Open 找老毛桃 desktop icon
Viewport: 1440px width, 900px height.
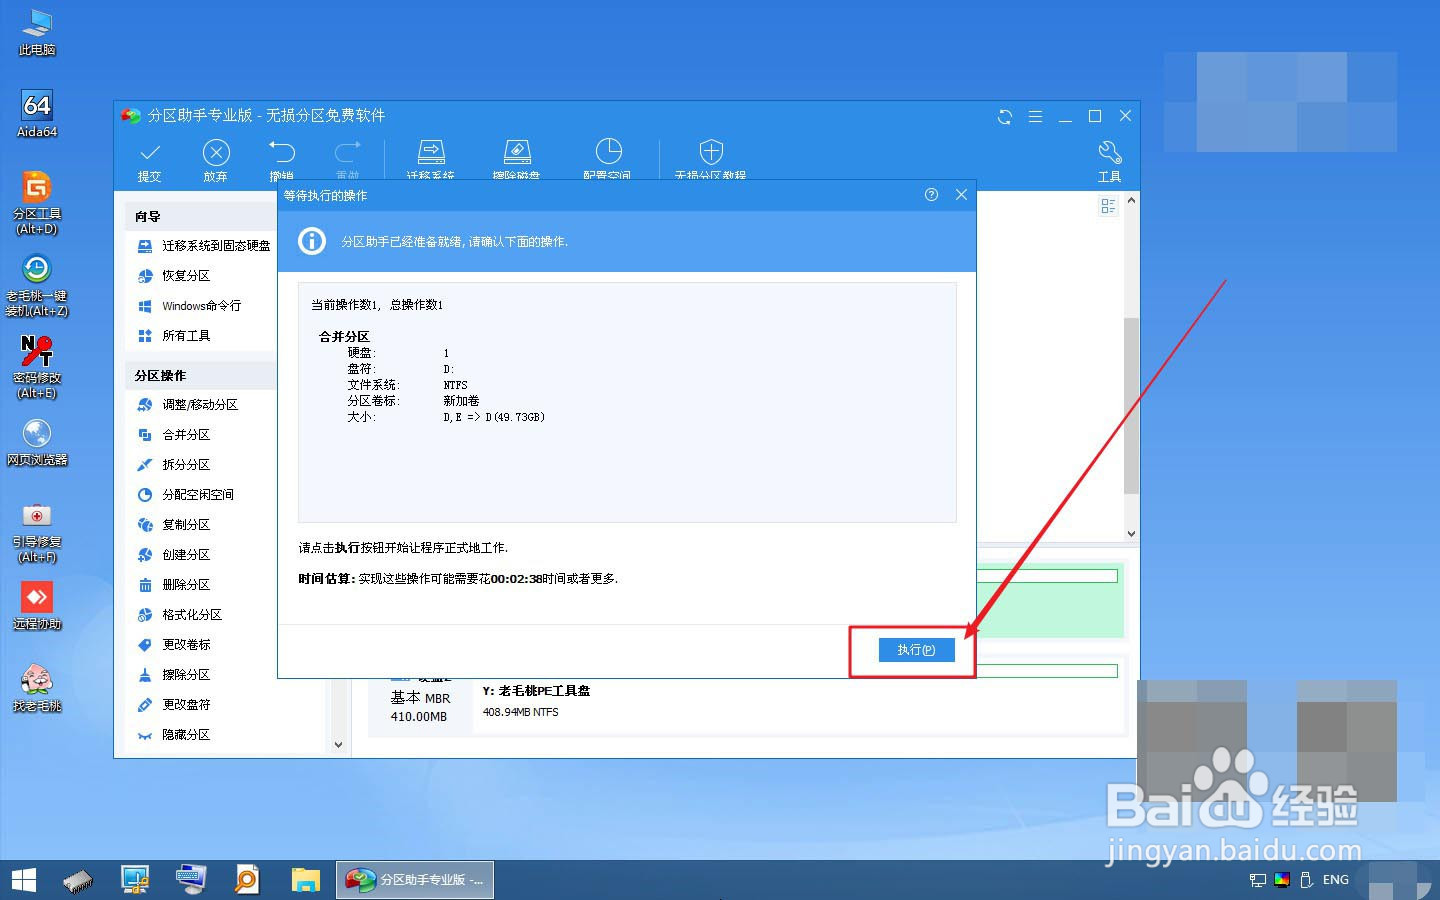[37, 688]
